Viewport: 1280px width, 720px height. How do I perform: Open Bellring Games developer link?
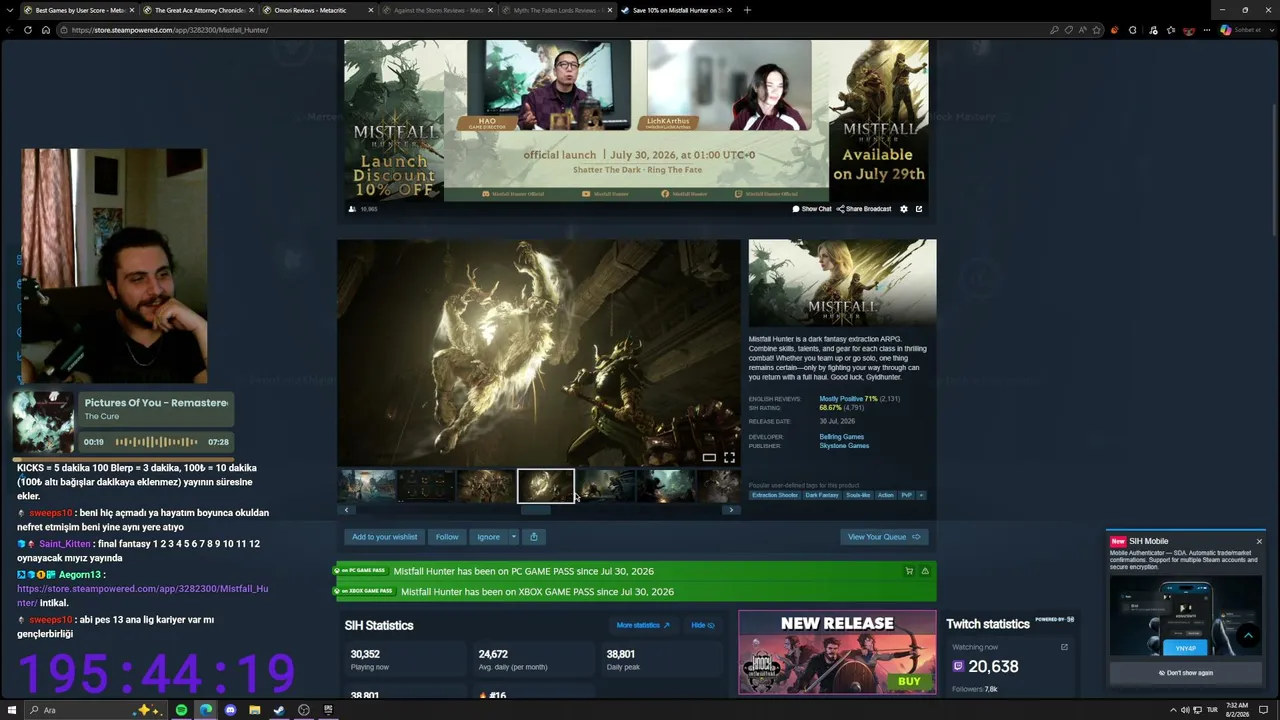click(x=842, y=437)
